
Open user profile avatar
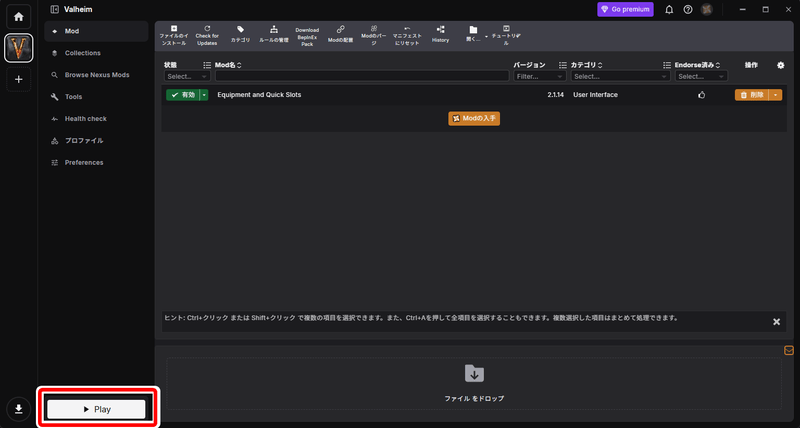707,9
